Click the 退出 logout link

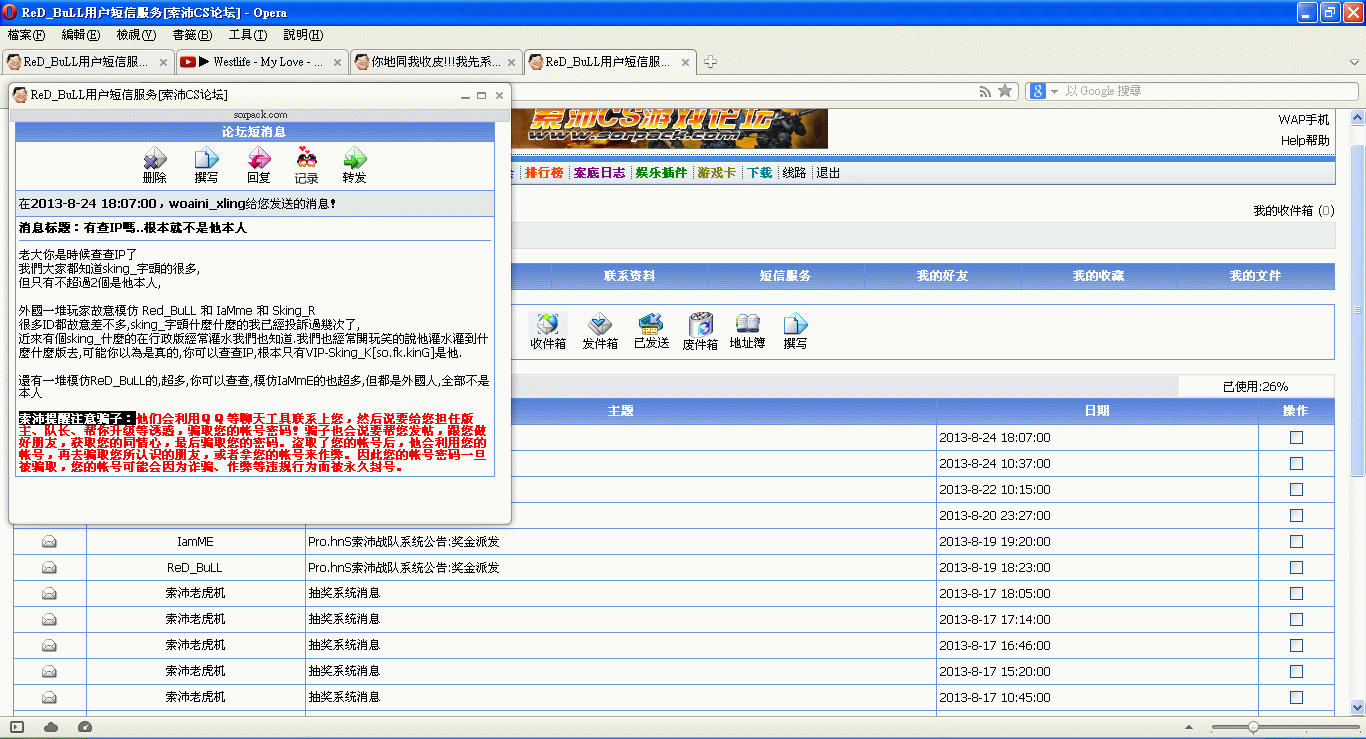point(828,173)
